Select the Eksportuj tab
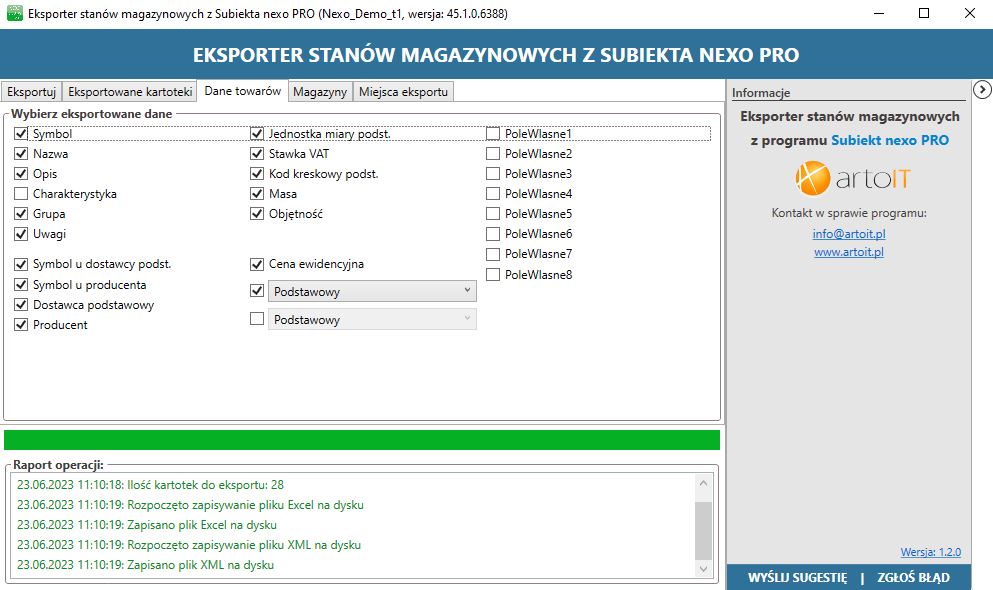The width and height of the screenshot is (993, 590). click(x=31, y=91)
